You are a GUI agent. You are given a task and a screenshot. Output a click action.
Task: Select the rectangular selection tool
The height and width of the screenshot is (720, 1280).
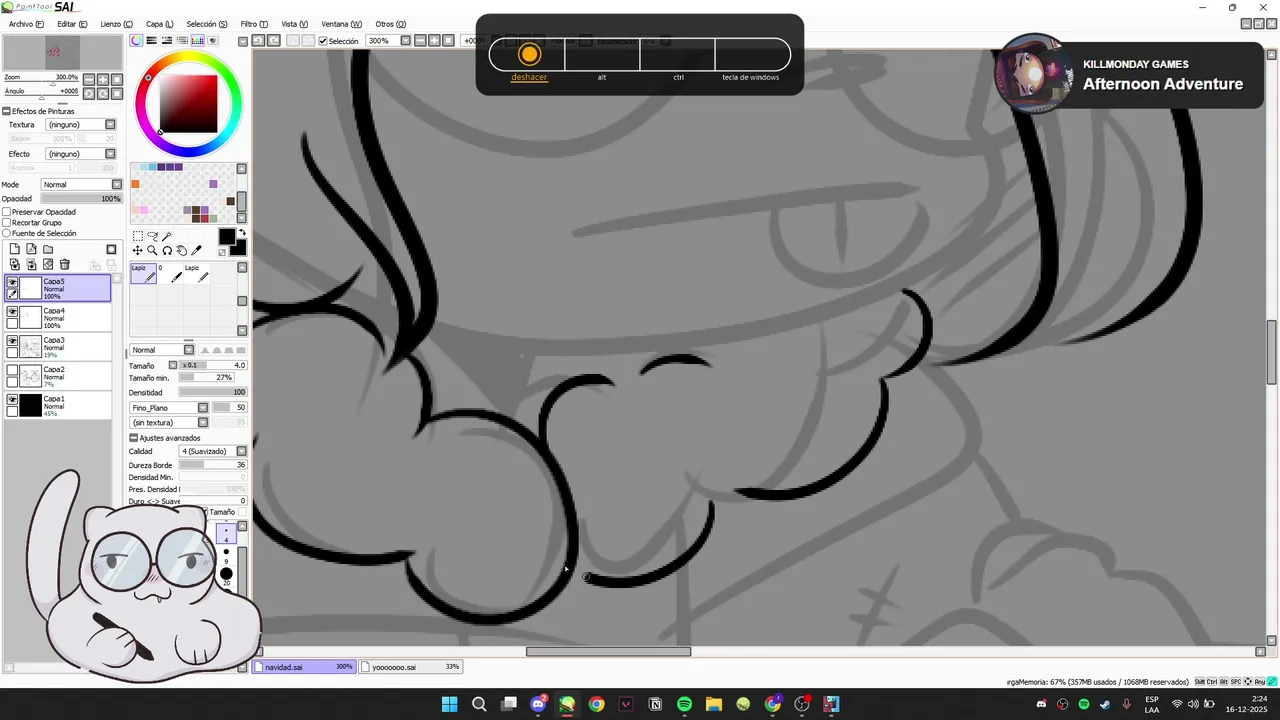tap(138, 237)
